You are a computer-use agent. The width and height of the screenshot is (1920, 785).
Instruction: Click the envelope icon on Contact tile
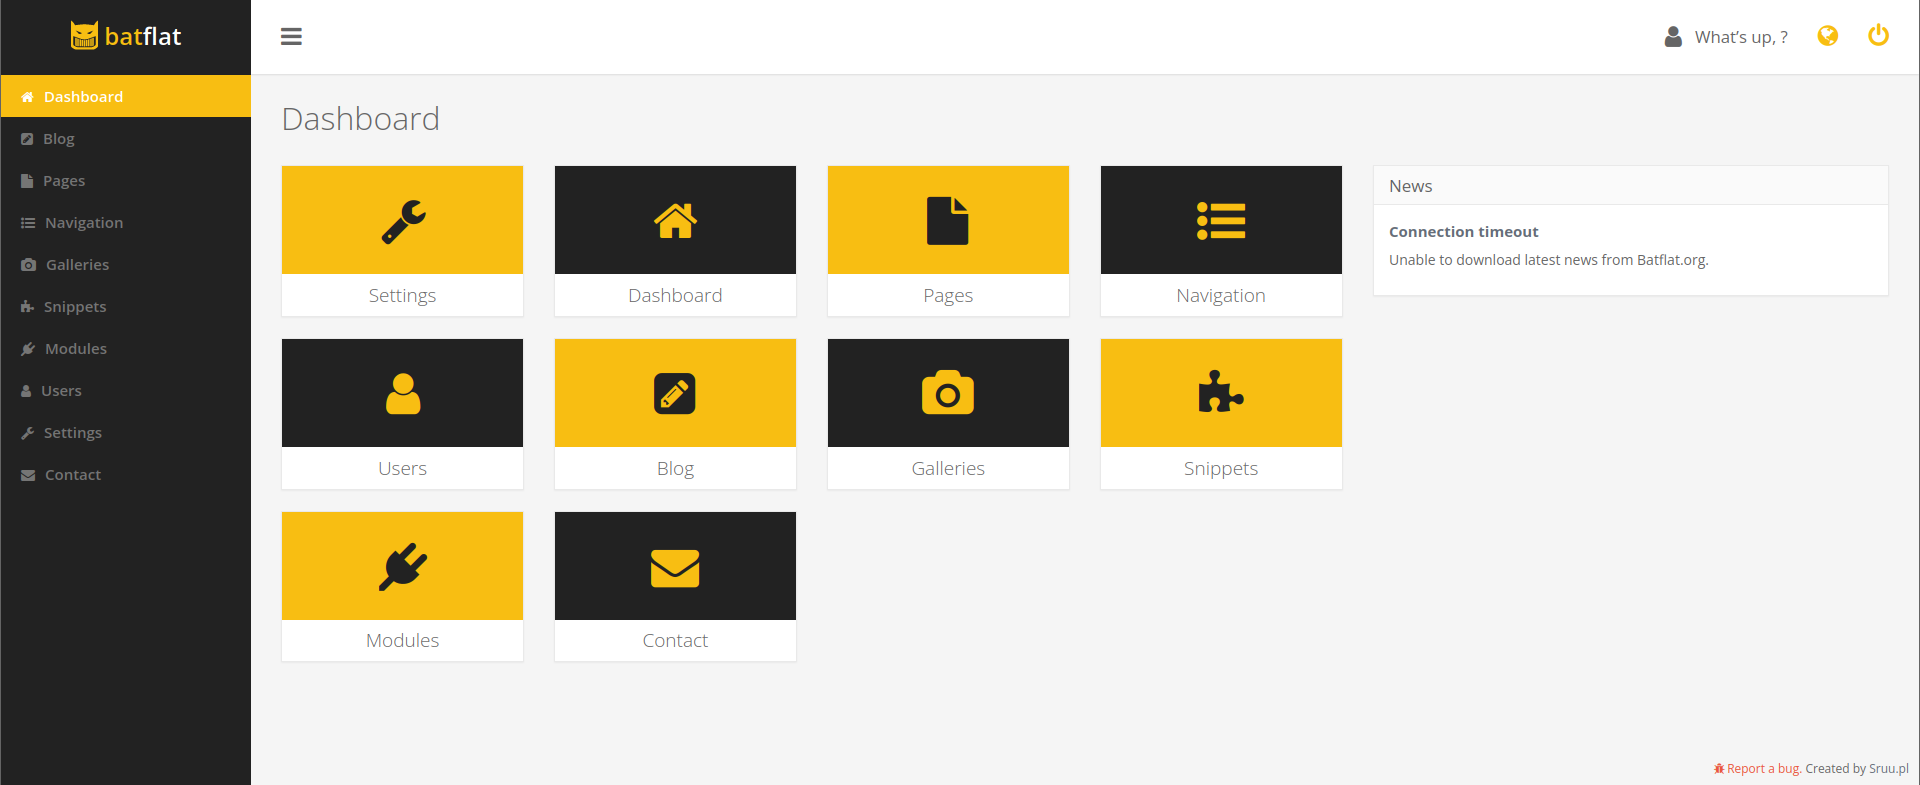click(675, 568)
